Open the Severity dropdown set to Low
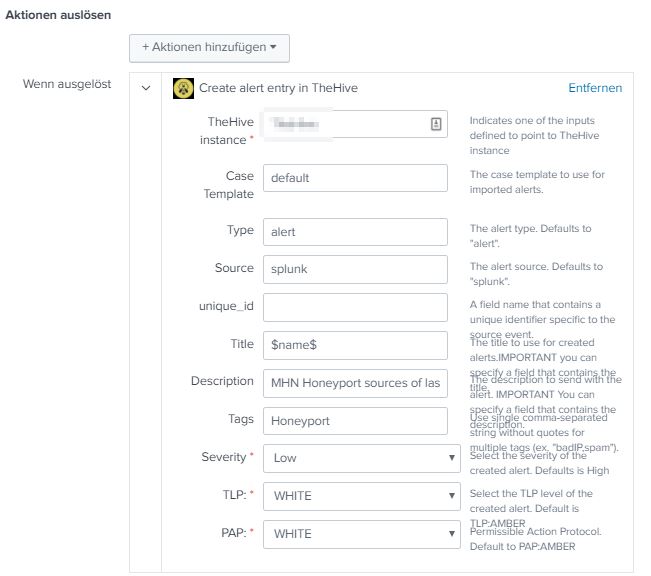The height and width of the screenshot is (576, 651). pyautogui.click(x=362, y=458)
